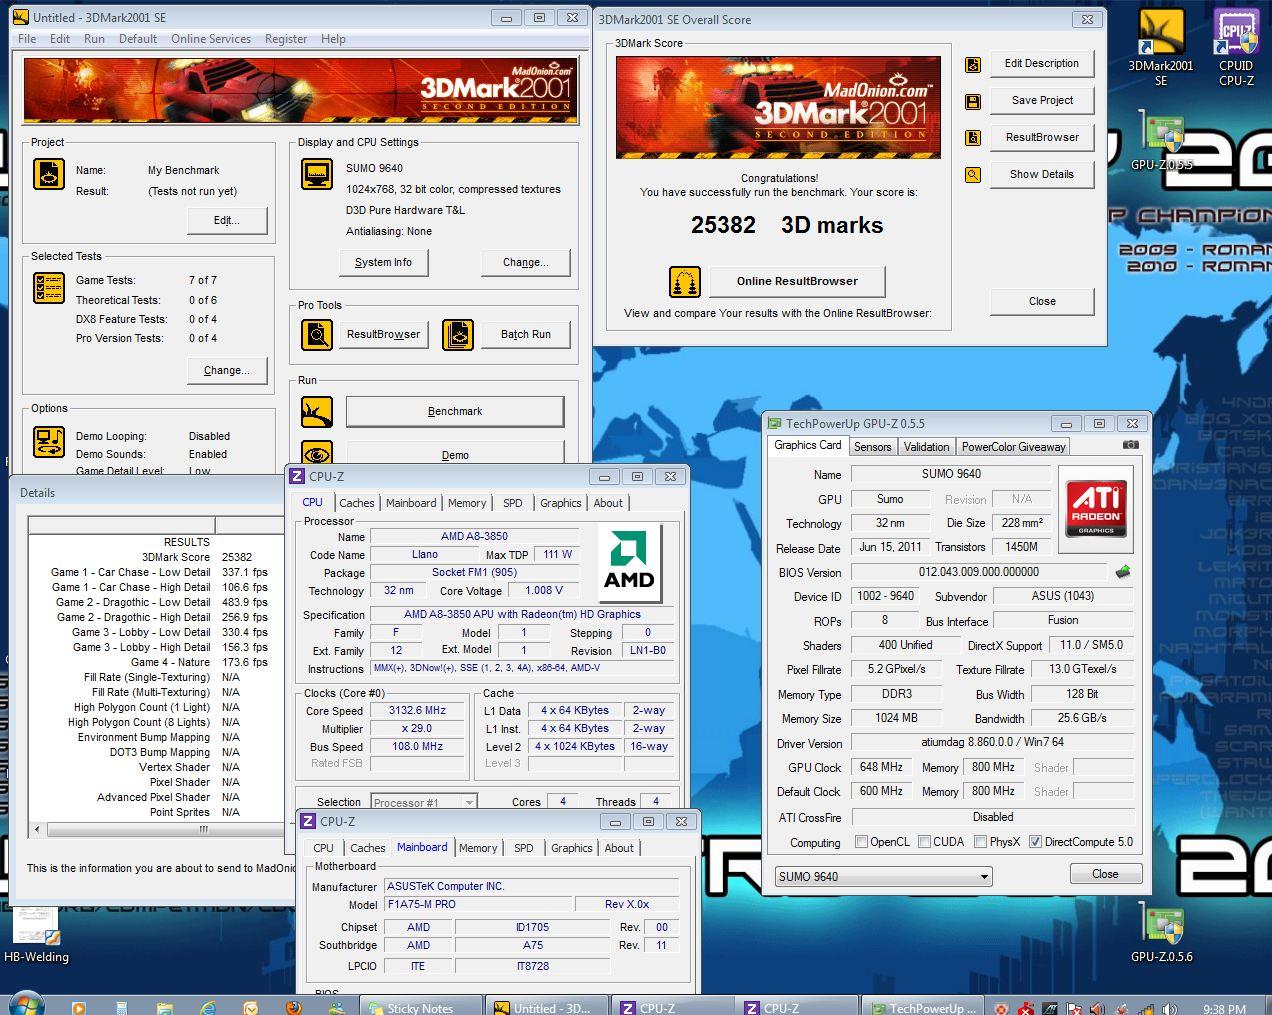Switch to the Sensors tab in GPU-Z
Screen dimensions: 1272x1015
point(872,447)
